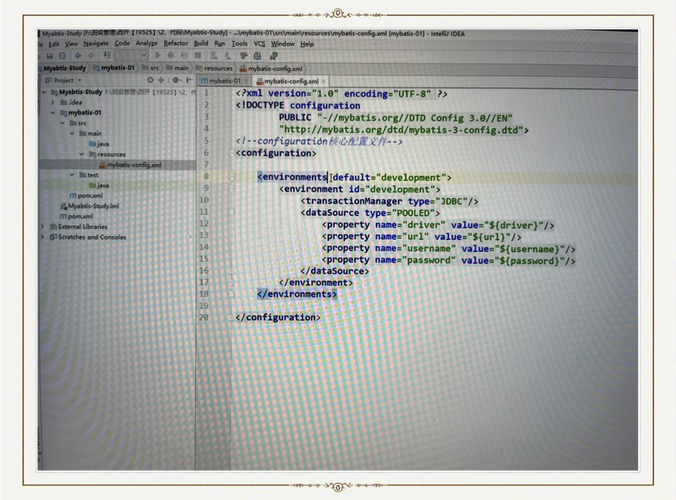The height and width of the screenshot is (500, 676).
Task: Select pom.xml under mybatis-01 module
Action: [x=86, y=195]
